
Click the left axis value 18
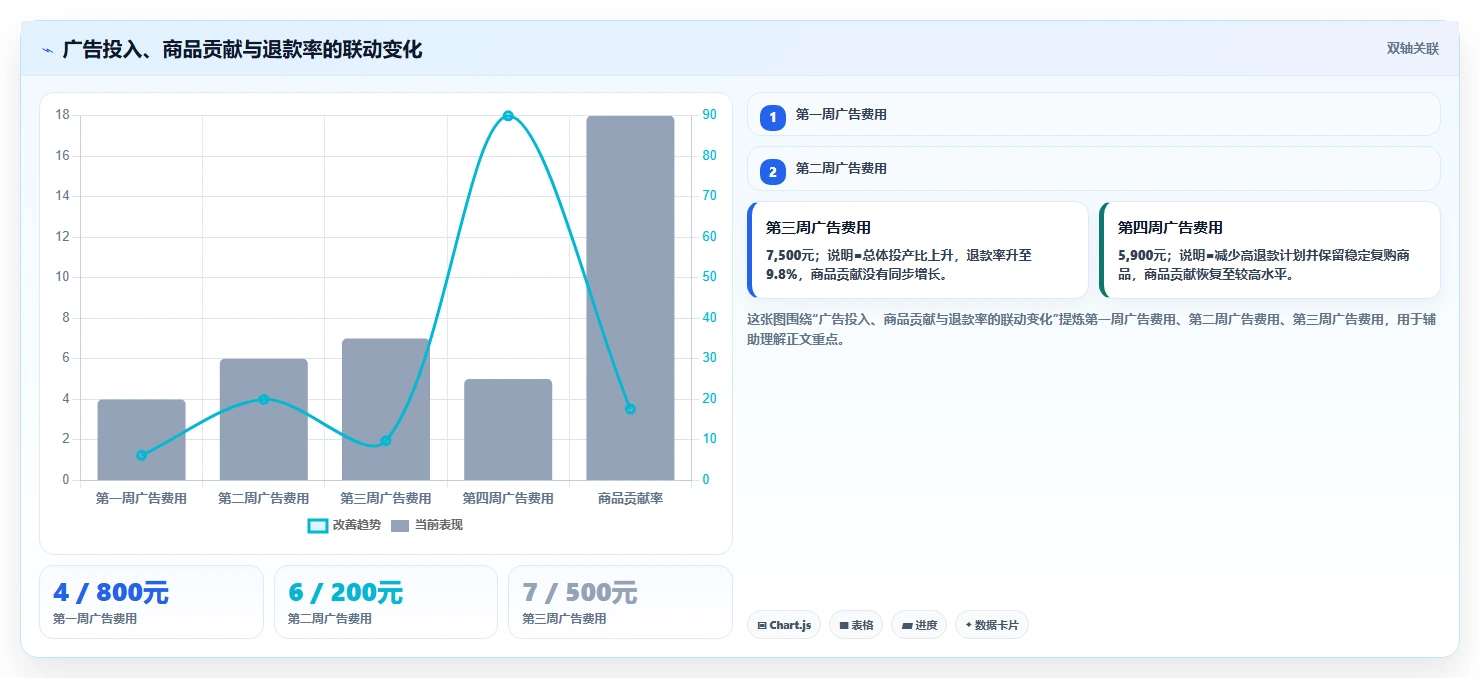pos(63,115)
